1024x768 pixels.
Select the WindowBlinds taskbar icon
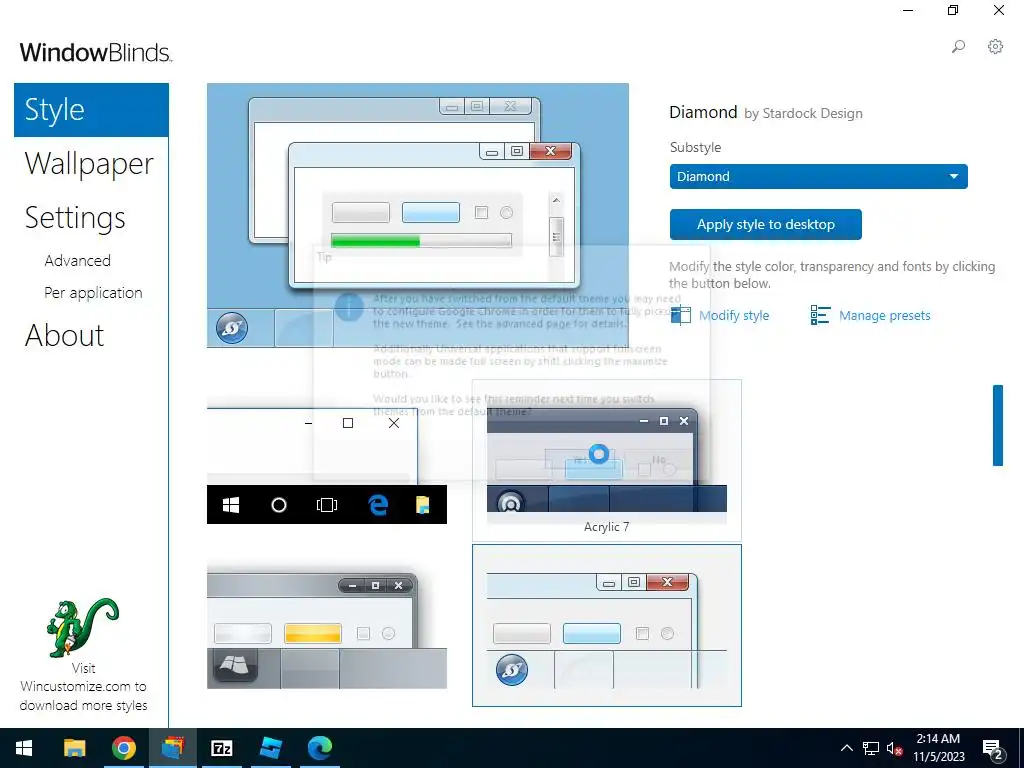tap(173, 748)
